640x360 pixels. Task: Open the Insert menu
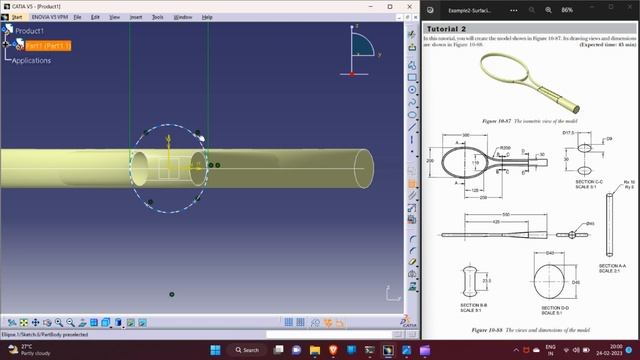136,17
